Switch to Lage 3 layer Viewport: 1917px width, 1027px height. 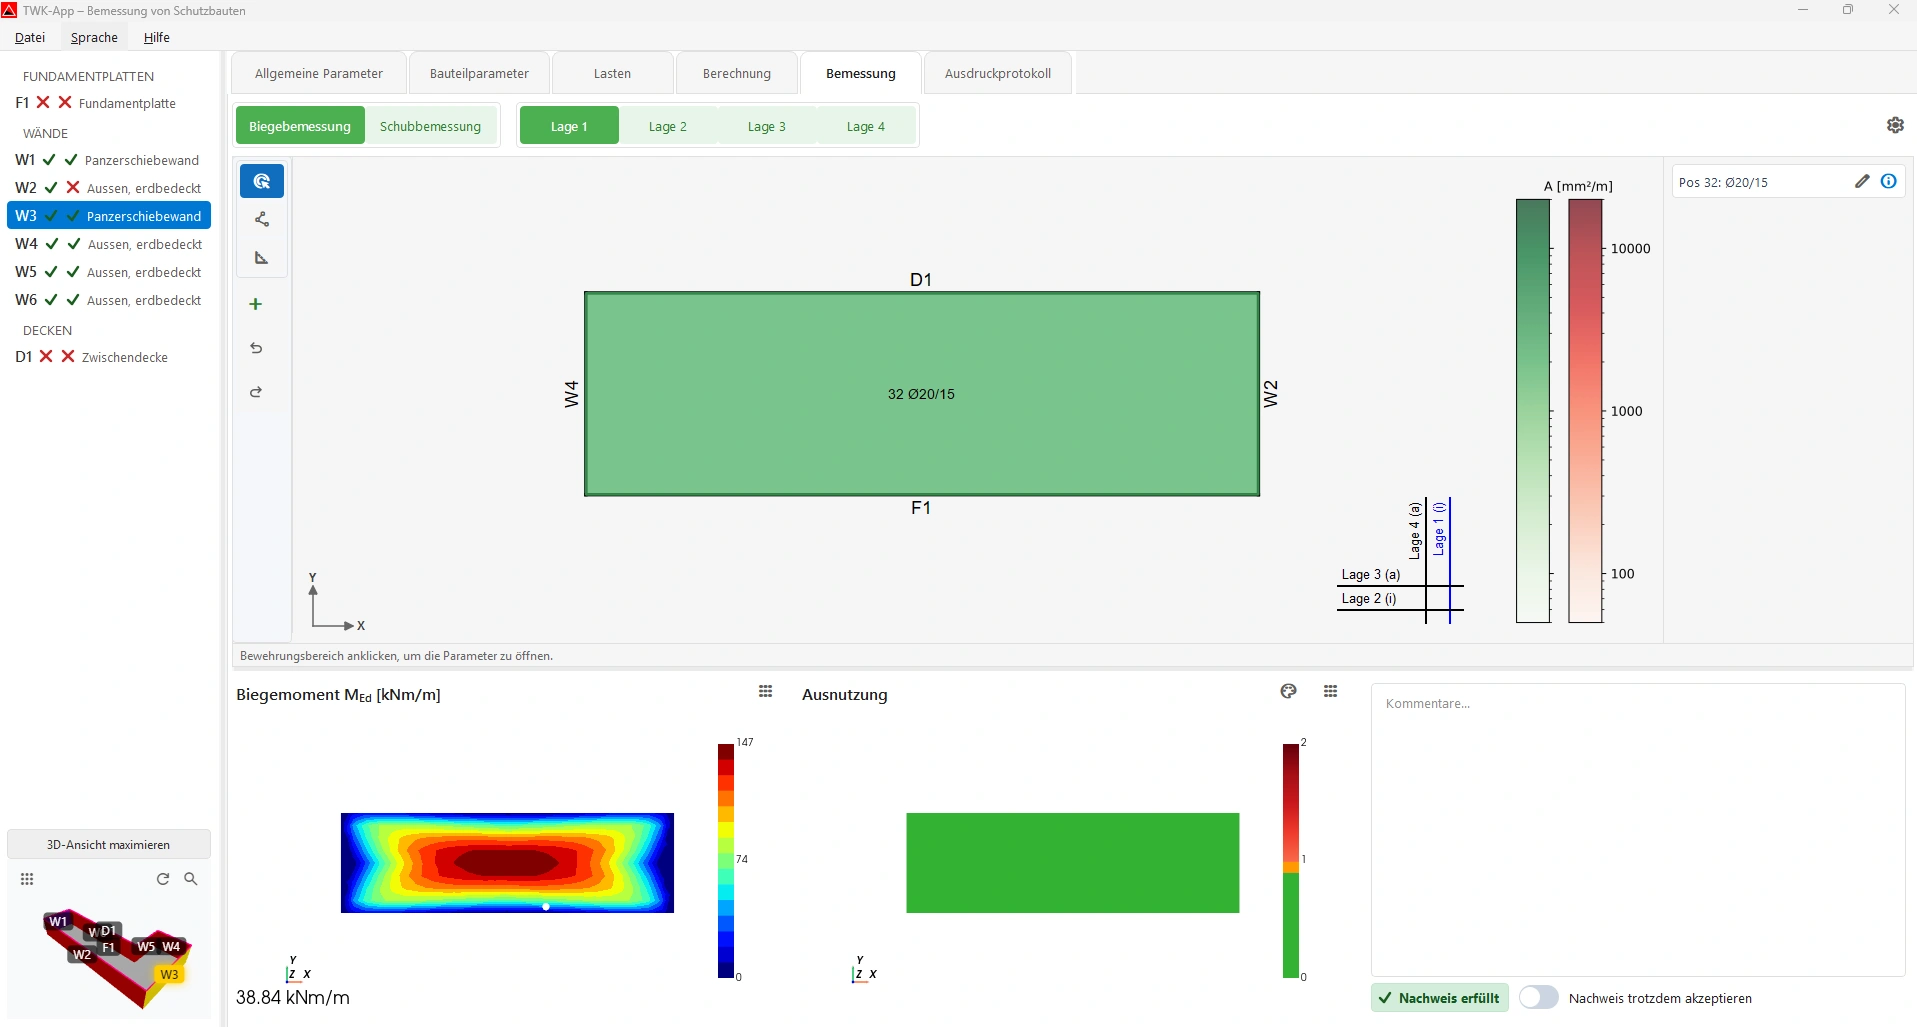[767, 126]
